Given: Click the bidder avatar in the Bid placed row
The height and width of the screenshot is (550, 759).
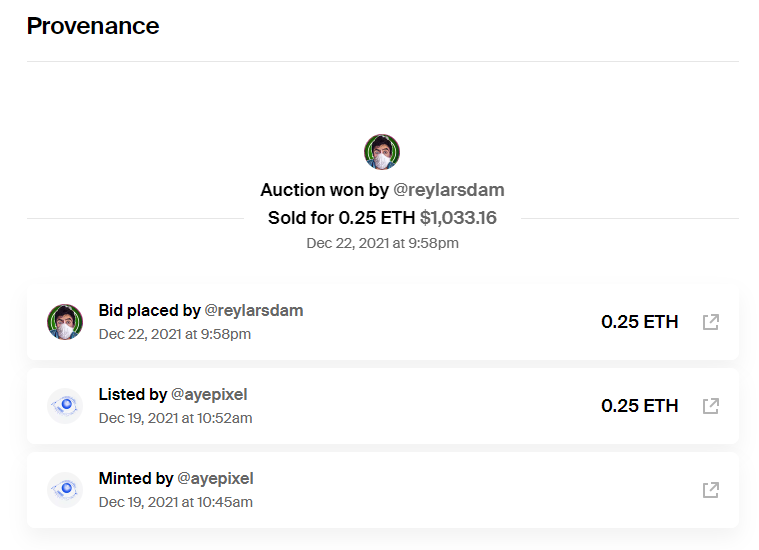Looking at the screenshot, I should pyautogui.click(x=65, y=322).
